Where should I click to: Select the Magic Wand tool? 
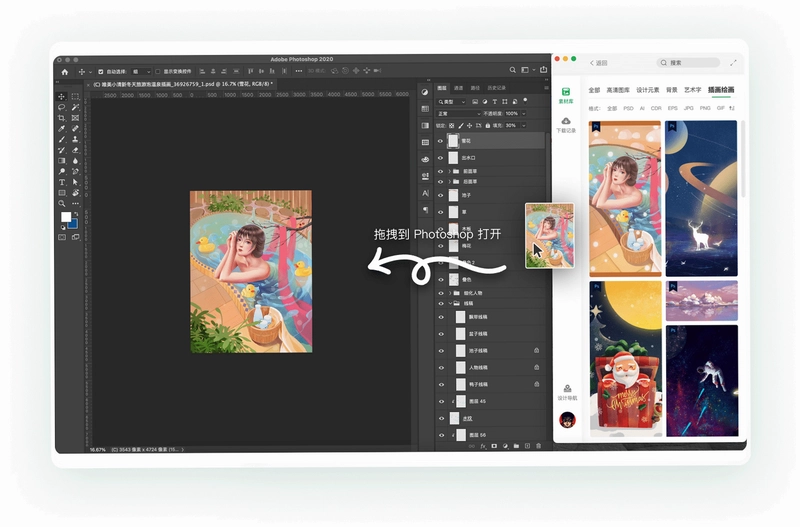(76, 107)
